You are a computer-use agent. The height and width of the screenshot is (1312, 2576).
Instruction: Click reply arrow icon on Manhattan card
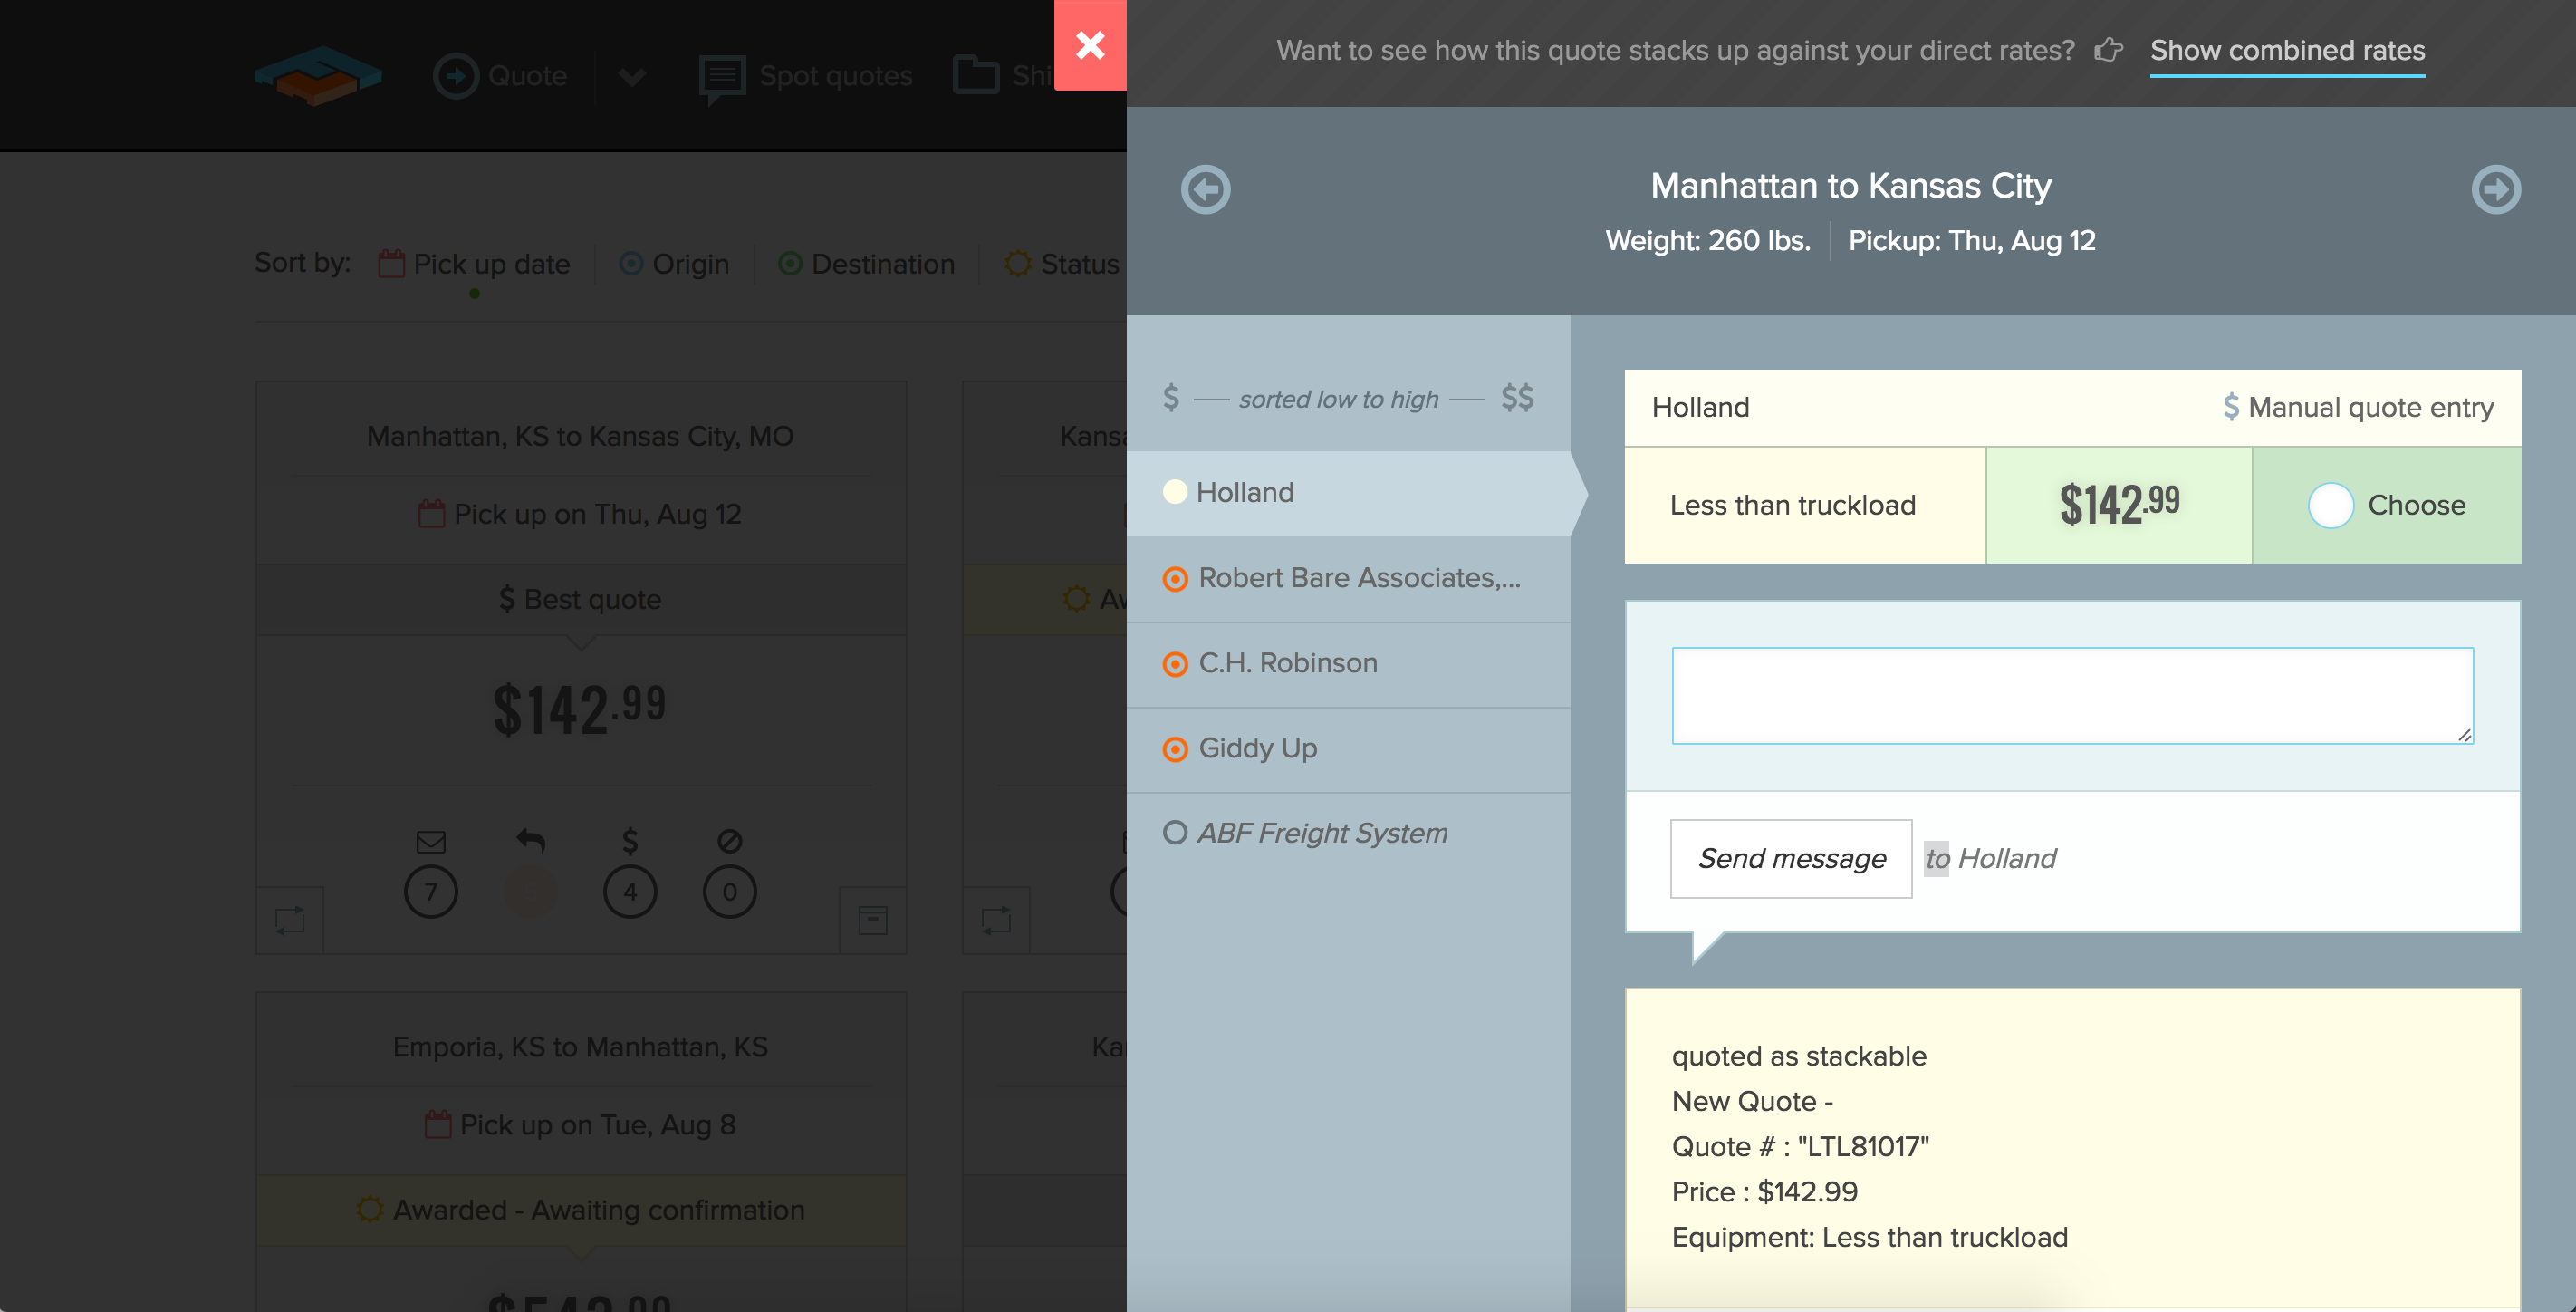pos(530,841)
